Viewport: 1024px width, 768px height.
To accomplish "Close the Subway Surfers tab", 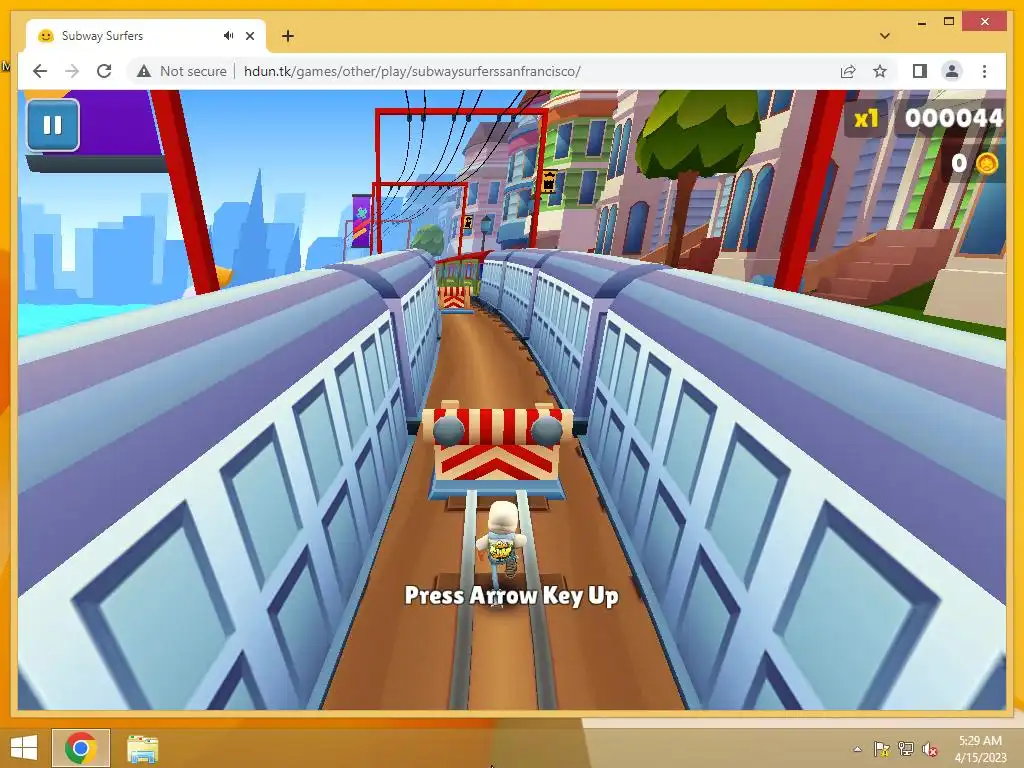I will pyautogui.click(x=249, y=36).
